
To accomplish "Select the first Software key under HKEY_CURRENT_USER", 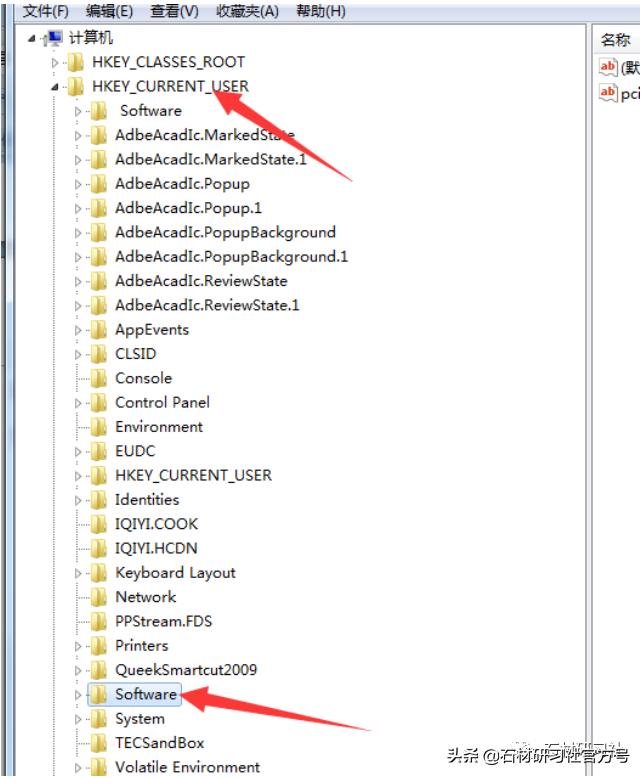I will [151, 111].
